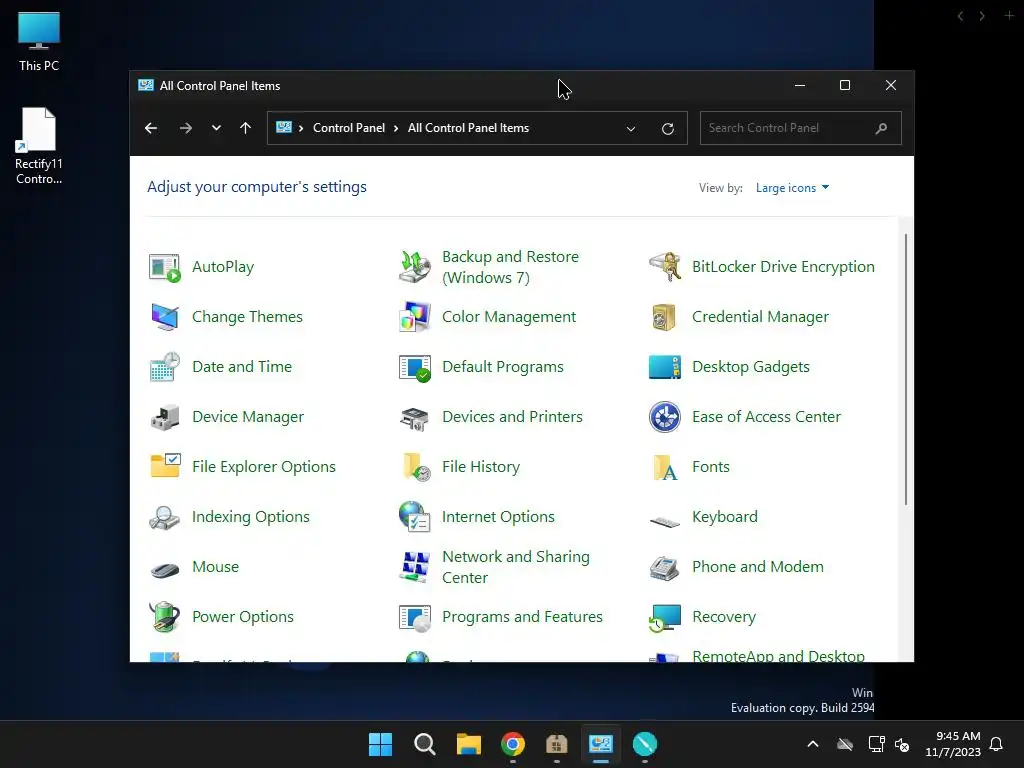Click the Forward navigation arrow
This screenshot has height=768, width=1024.
(185, 128)
